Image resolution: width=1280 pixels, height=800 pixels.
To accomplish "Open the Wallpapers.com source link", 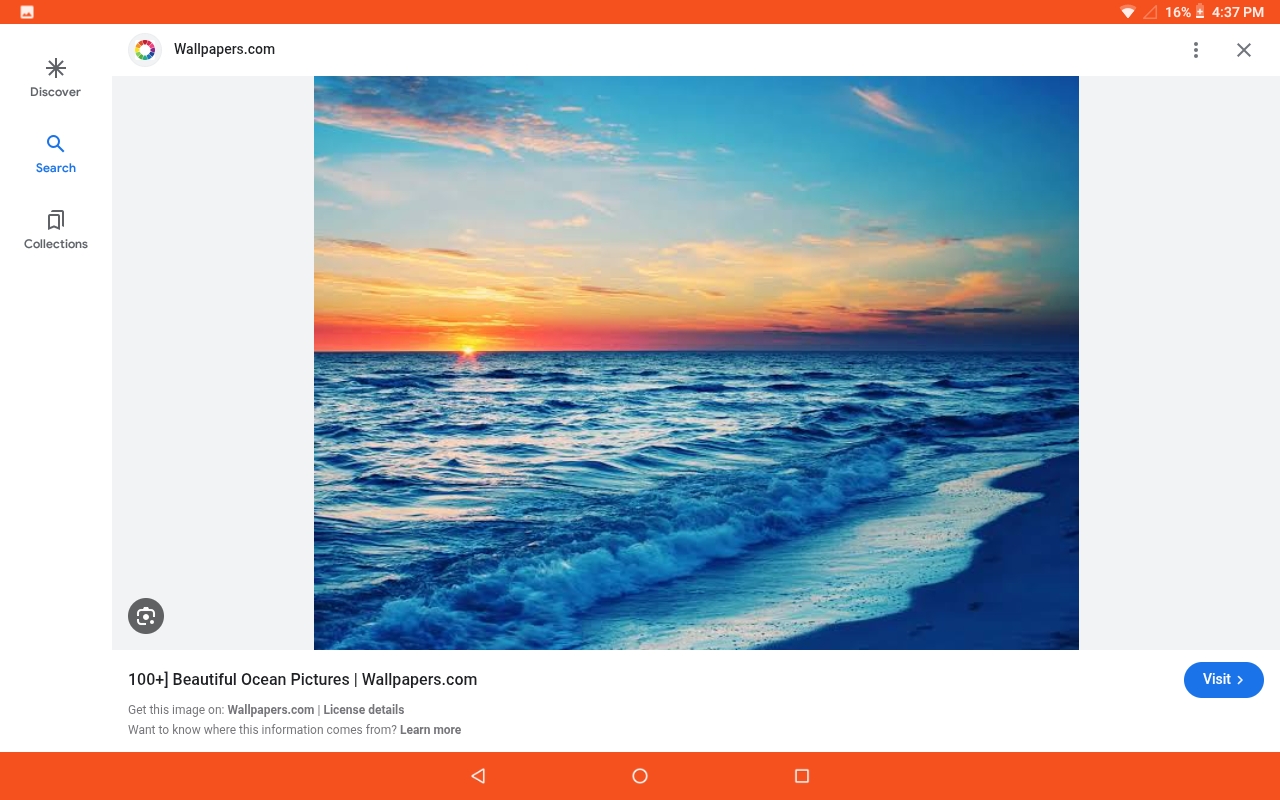I will click(271, 710).
